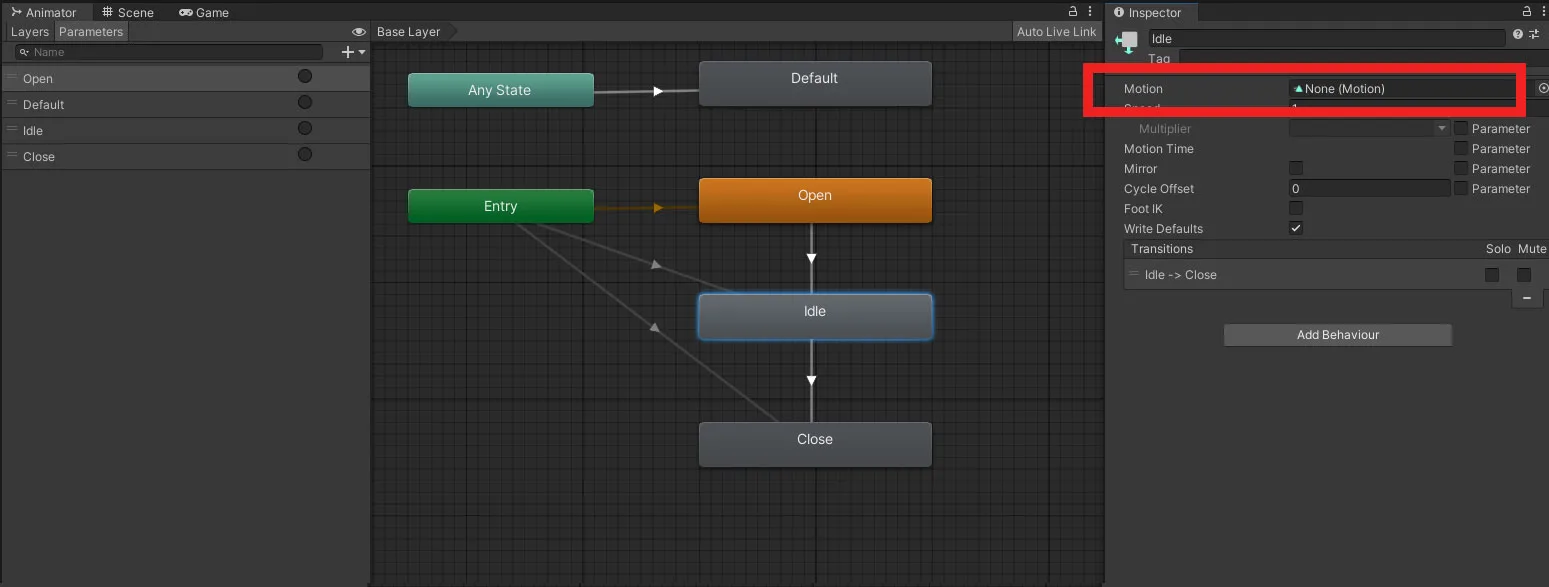Enable the Mirror checkbox

1296,168
